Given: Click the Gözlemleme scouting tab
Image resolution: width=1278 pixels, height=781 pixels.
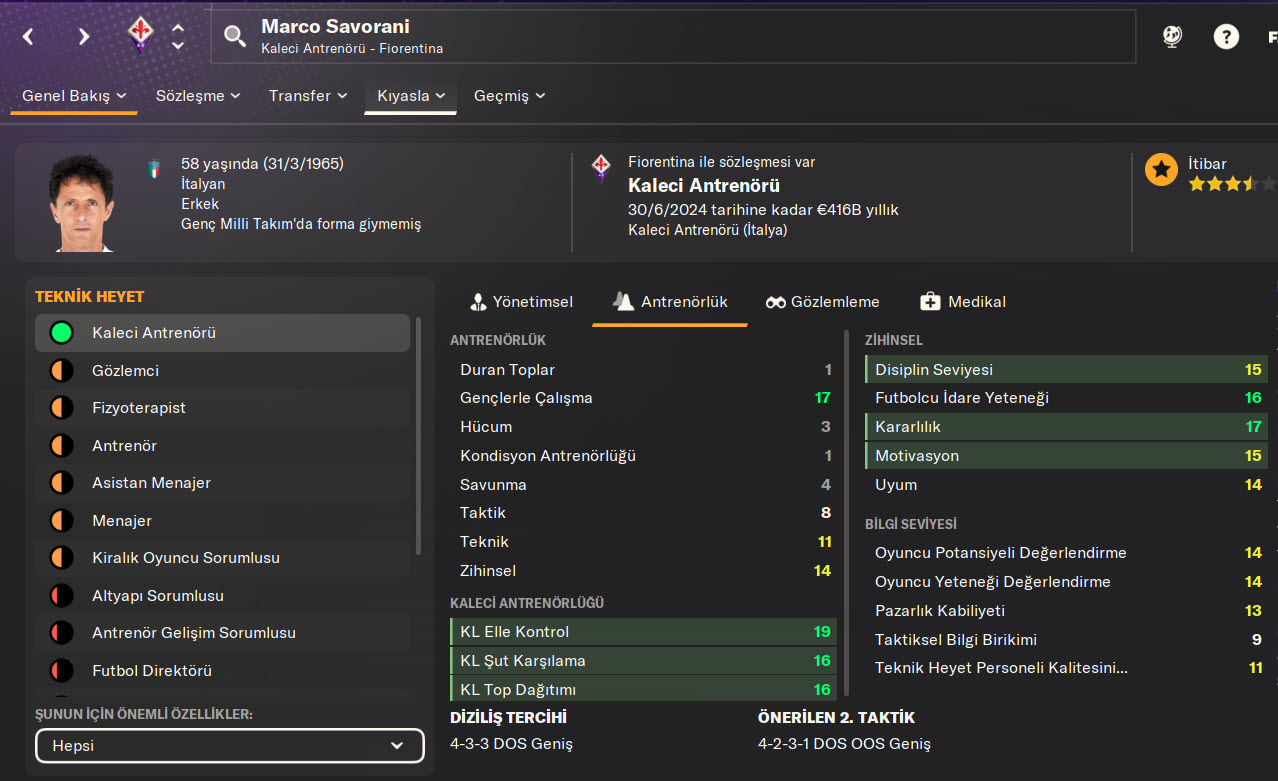Looking at the screenshot, I should point(822,302).
